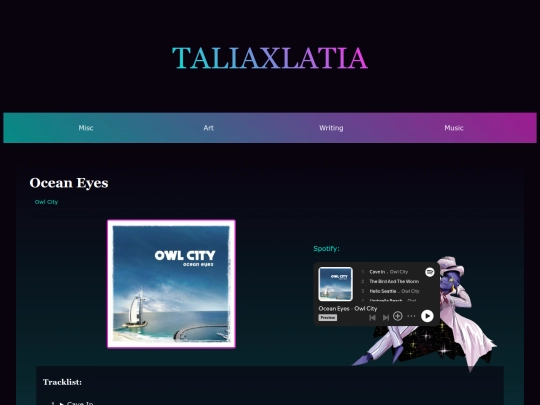Click the Tracklist: heading
The image size is (540, 405).
click(62, 382)
